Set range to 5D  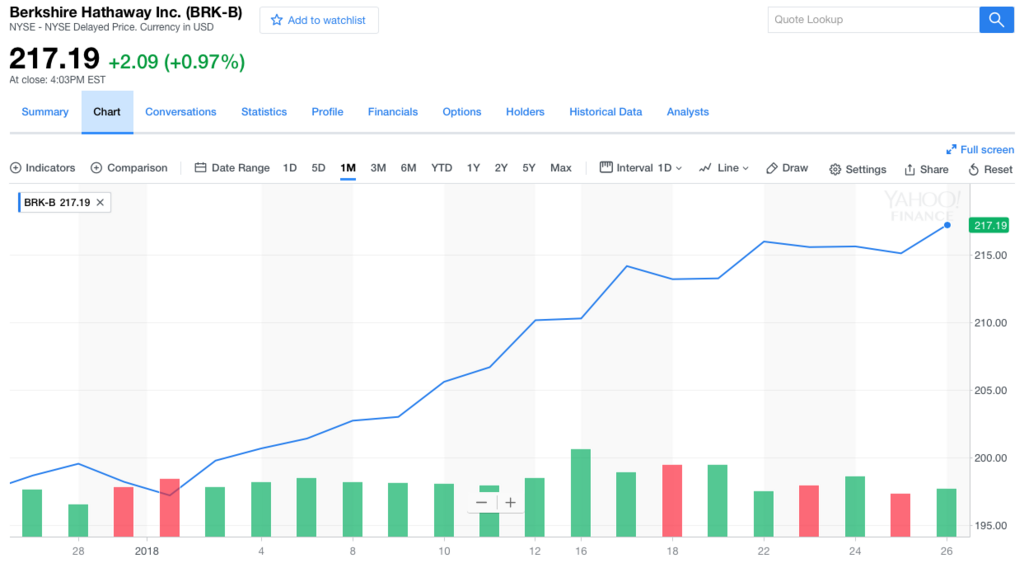[318, 168]
